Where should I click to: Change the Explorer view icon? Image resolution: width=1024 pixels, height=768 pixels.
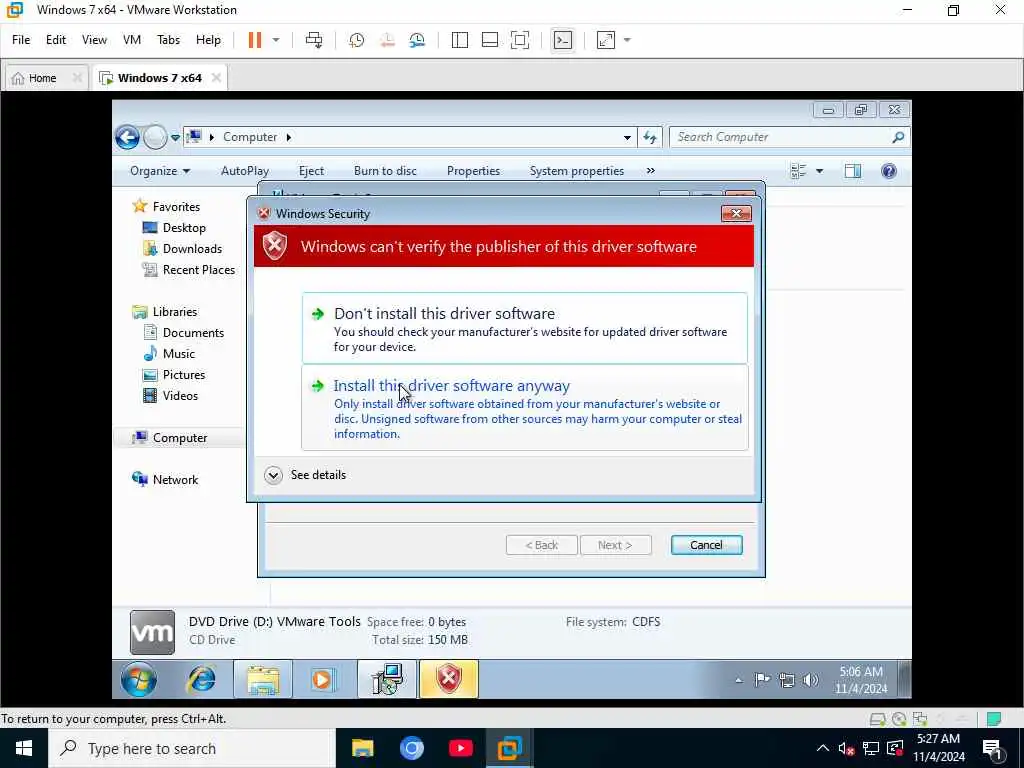coord(799,171)
